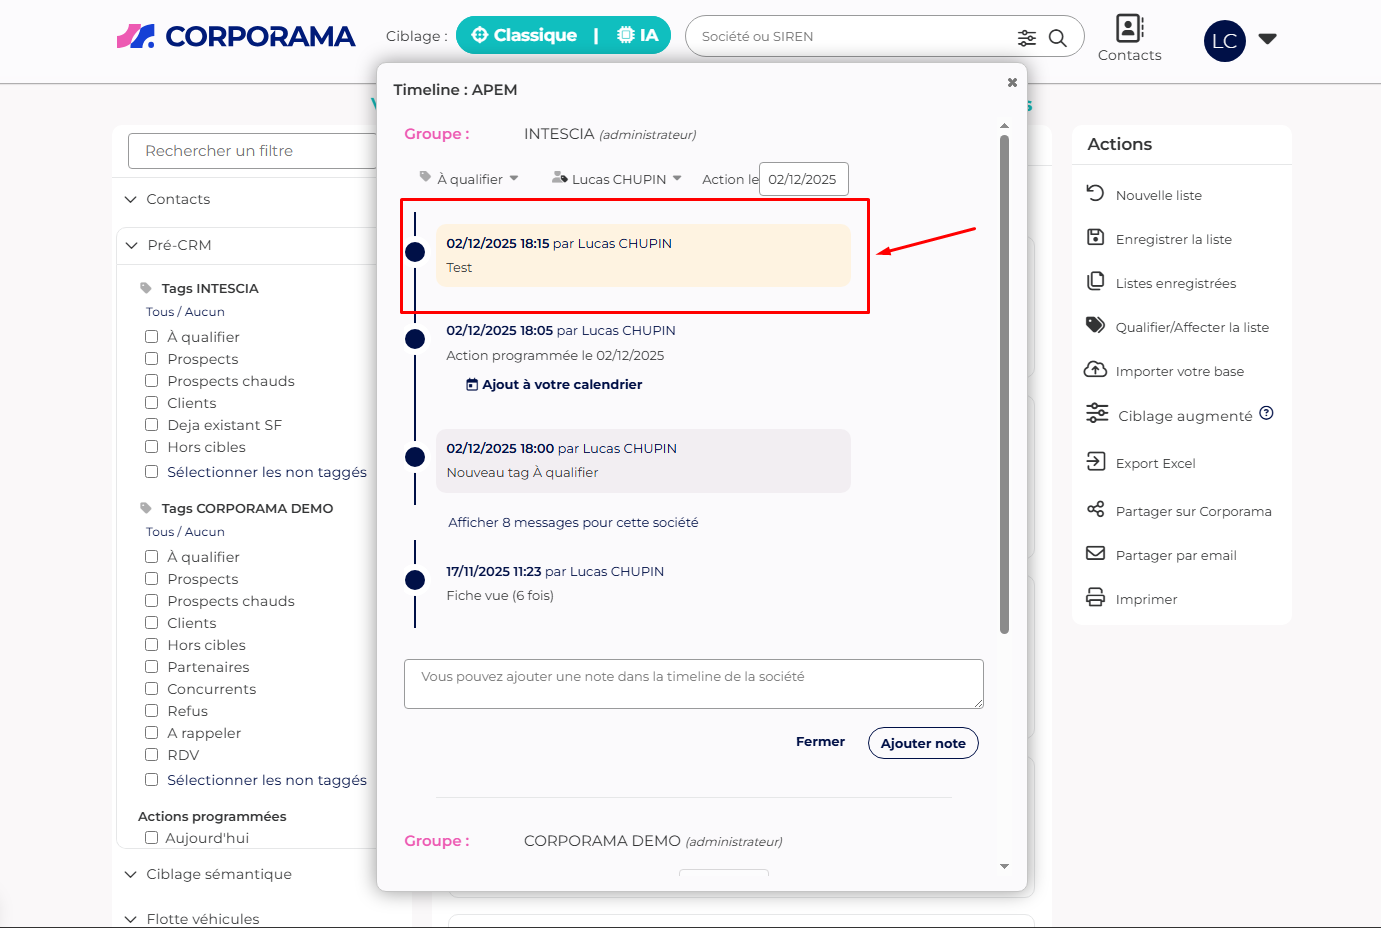Click the timeline modal vertical scrollbar
Image resolution: width=1381 pixels, height=928 pixels.
[1004, 385]
